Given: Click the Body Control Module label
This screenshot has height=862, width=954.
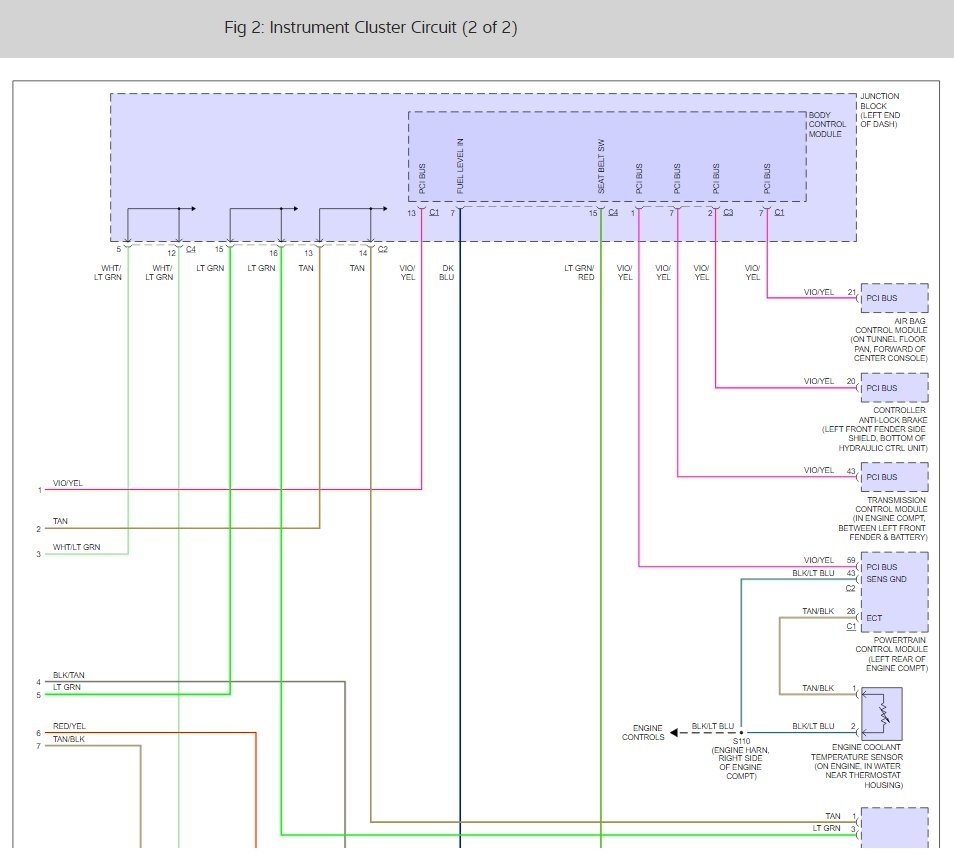Looking at the screenshot, I should tap(827, 124).
